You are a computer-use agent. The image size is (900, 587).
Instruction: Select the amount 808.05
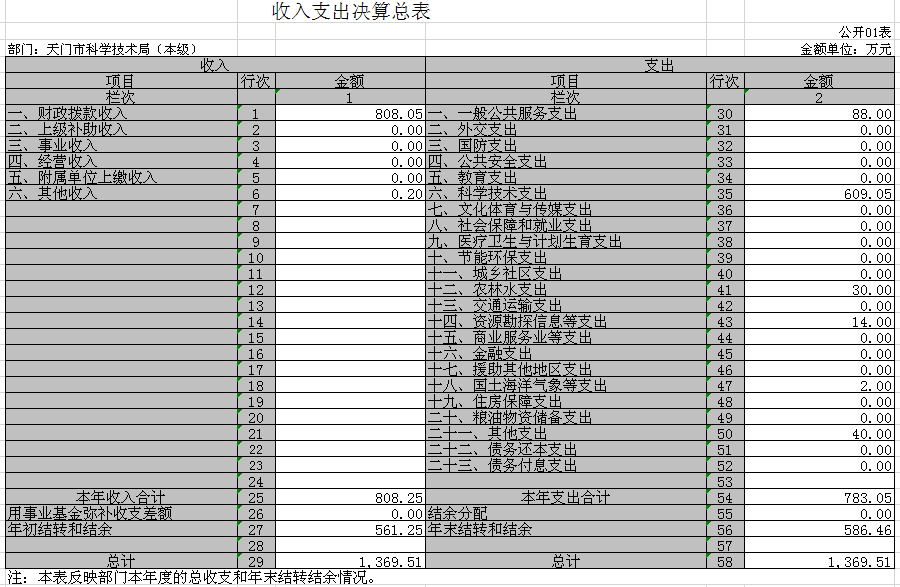[x=350, y=113]
